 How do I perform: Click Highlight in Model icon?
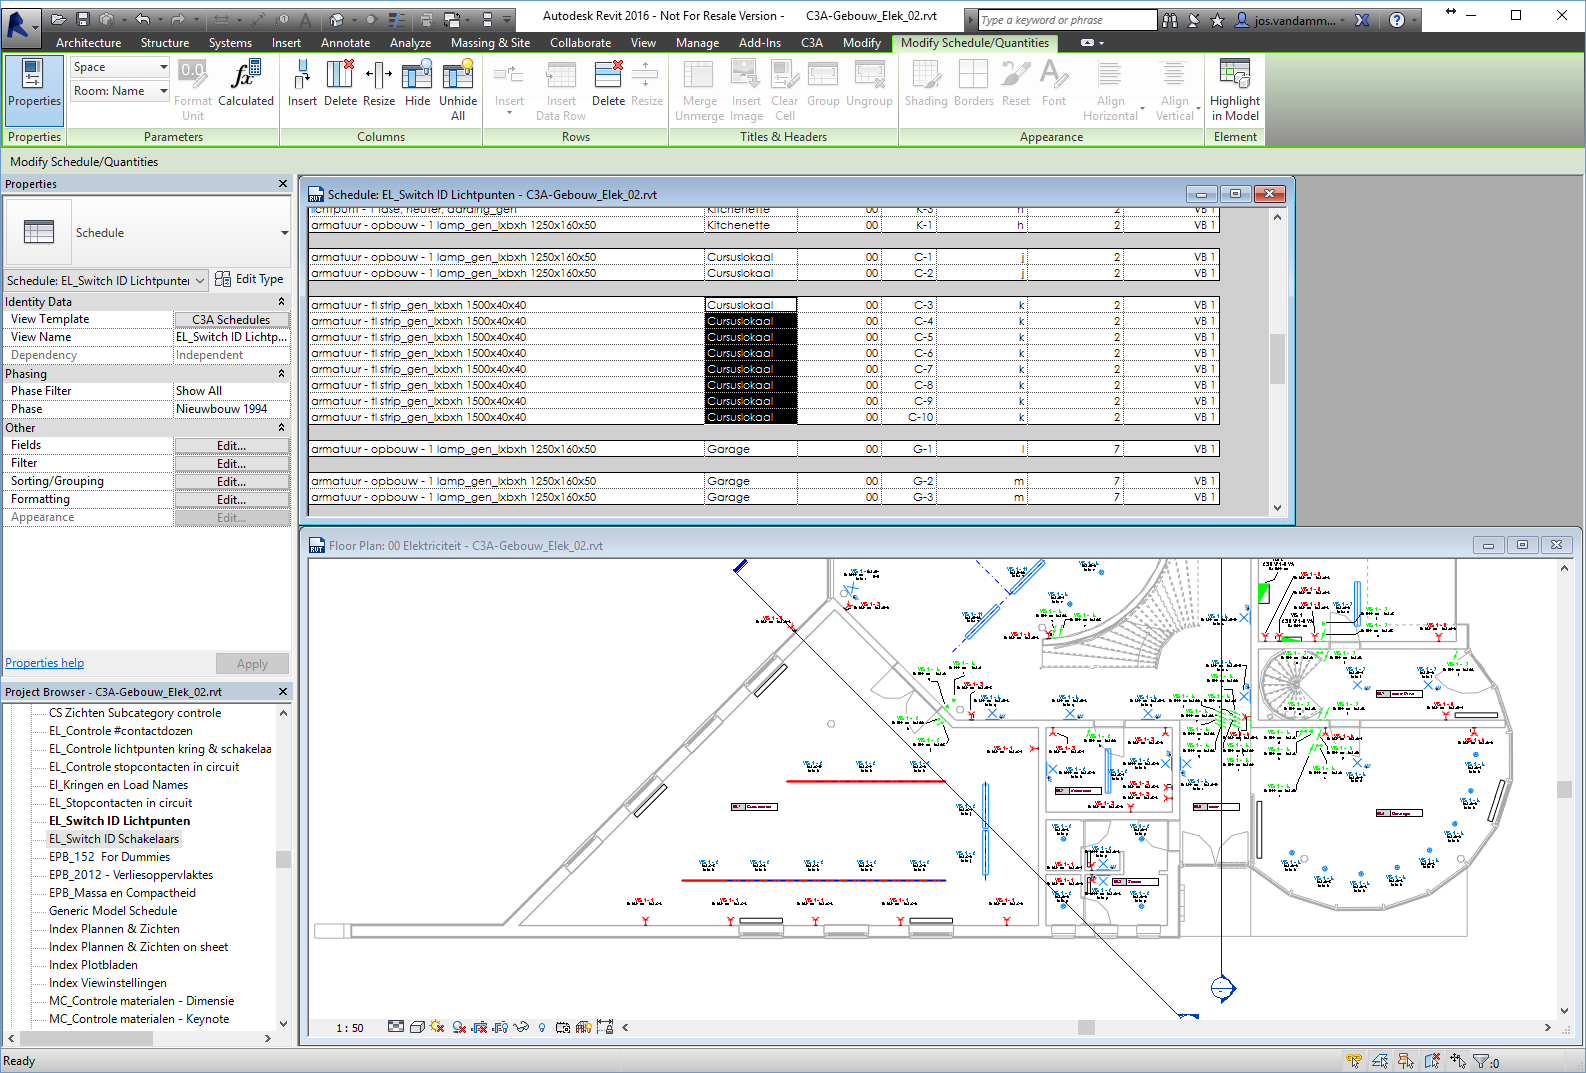coord(1235,74)
